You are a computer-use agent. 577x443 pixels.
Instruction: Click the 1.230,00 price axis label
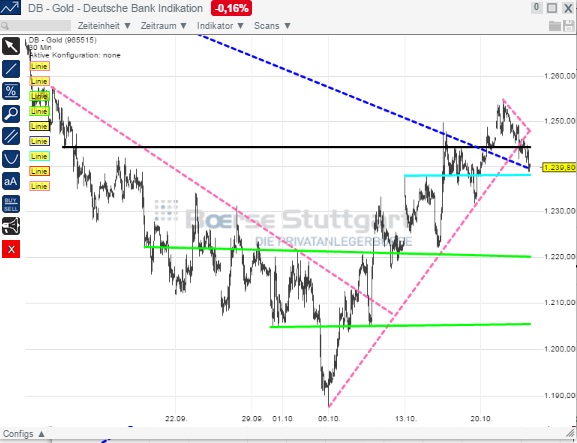(559, 211)
